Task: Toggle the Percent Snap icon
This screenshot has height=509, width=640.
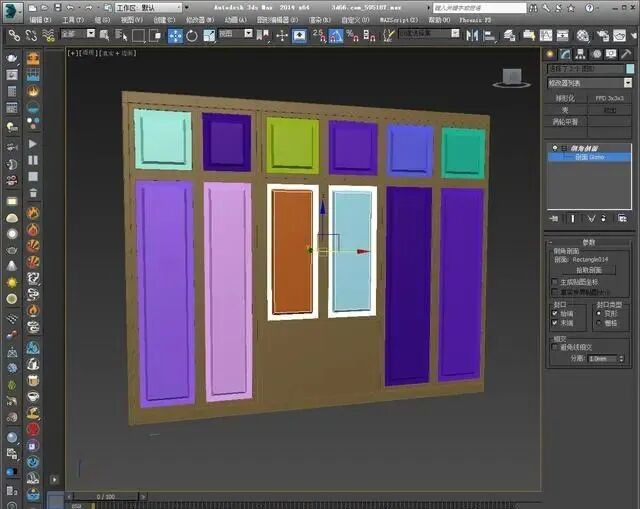Action: (x=352, y=36)
